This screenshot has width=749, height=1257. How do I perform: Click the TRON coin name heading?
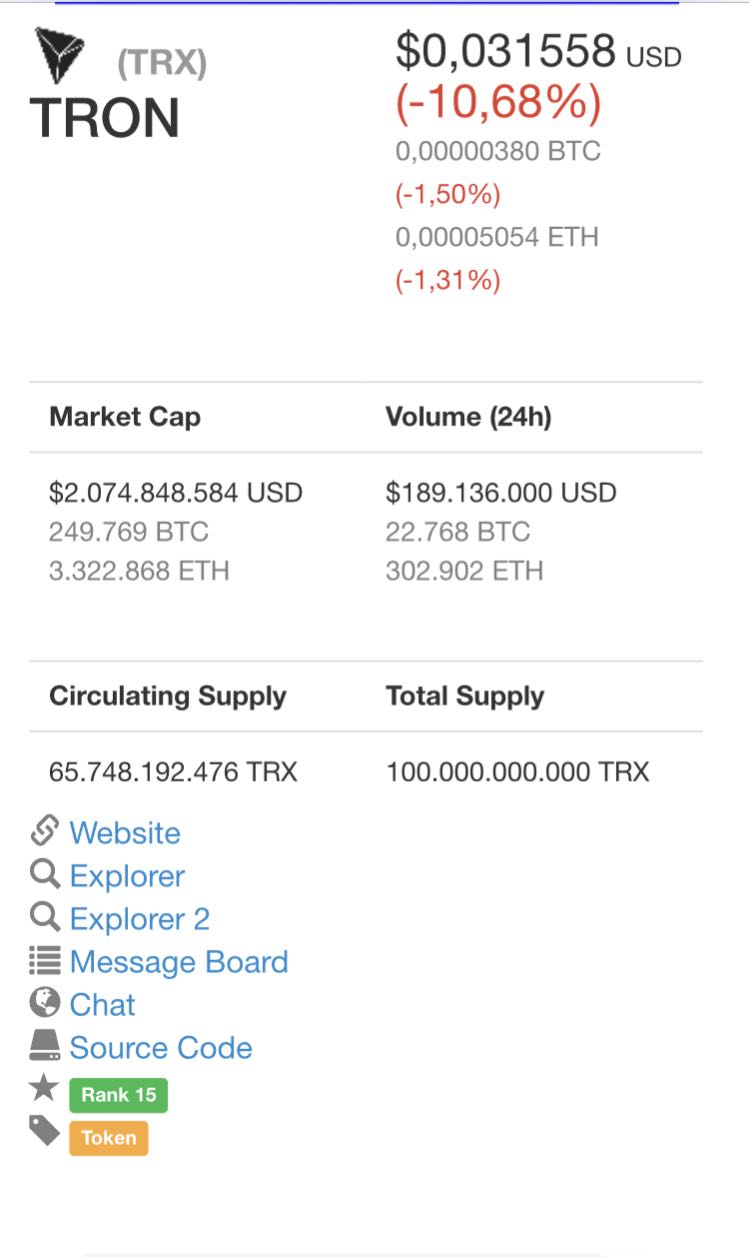105,118
